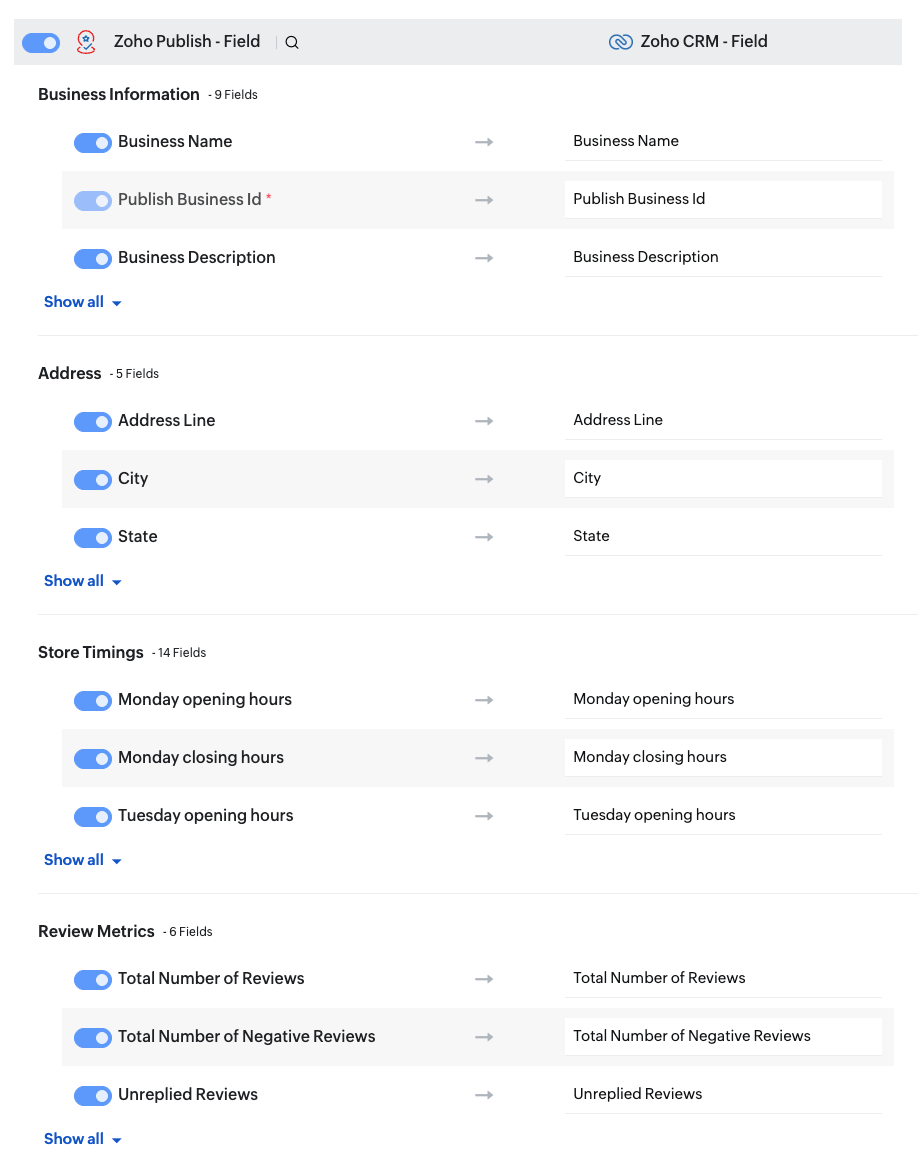The width and height of the screenshot is (918, 1168).
Task: Toggle off Total Number of Negative Reviews
Action: click(93, 1038)
